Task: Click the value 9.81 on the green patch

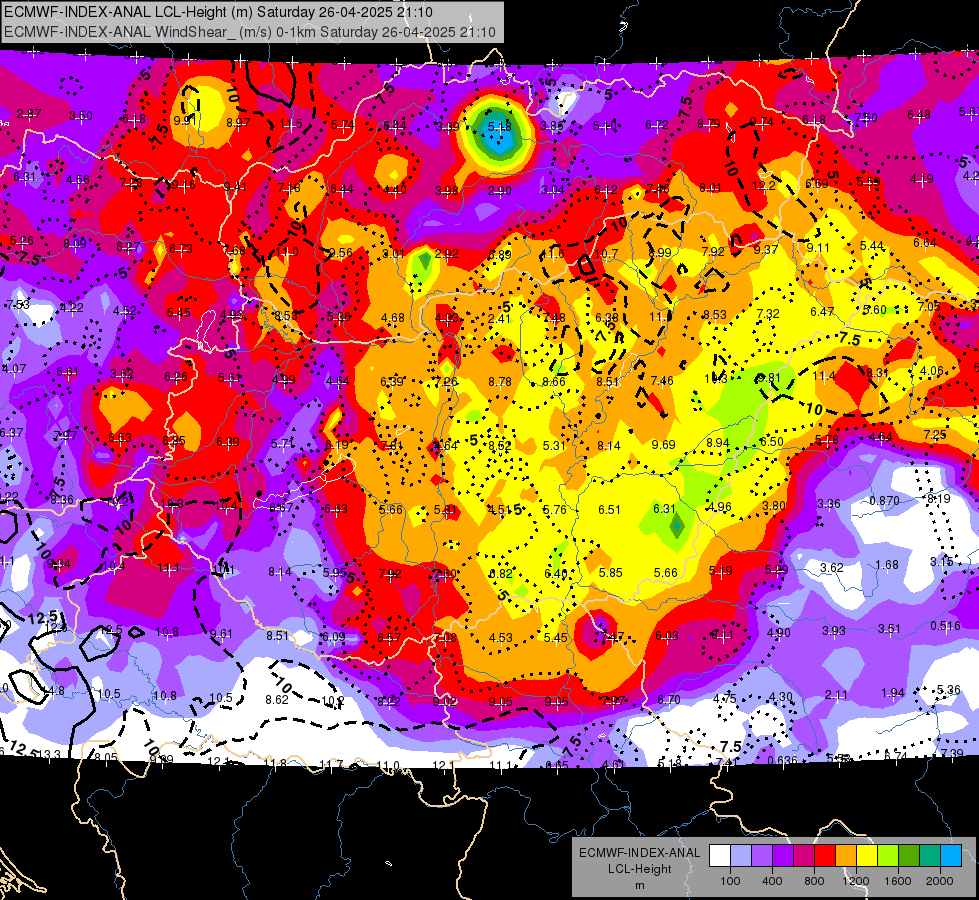Action: 769,378
